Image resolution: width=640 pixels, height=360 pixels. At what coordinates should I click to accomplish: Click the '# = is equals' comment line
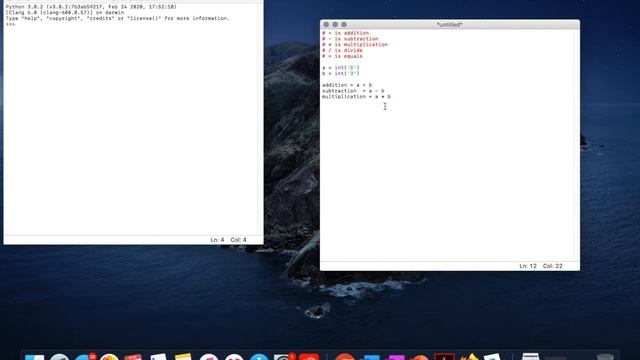342,56
